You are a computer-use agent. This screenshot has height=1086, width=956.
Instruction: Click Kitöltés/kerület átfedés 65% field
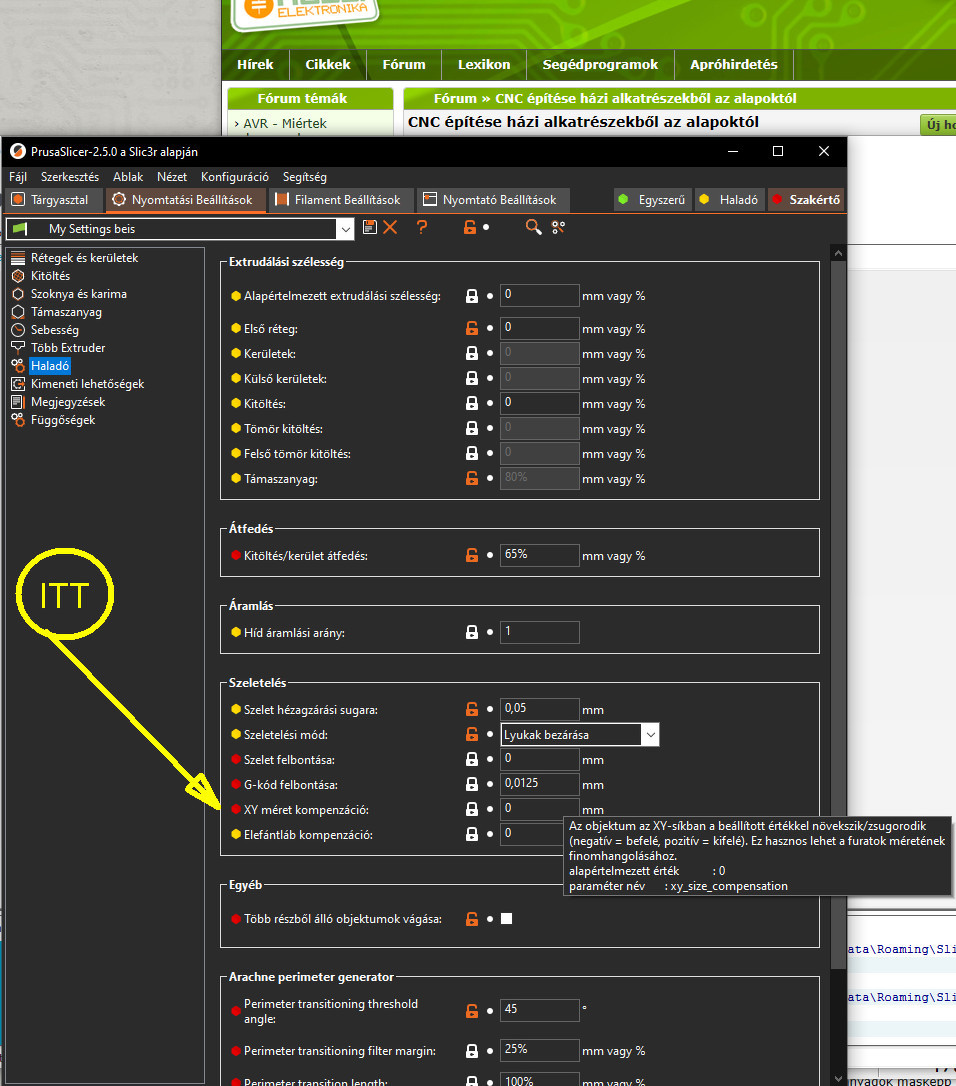[540, 555]
